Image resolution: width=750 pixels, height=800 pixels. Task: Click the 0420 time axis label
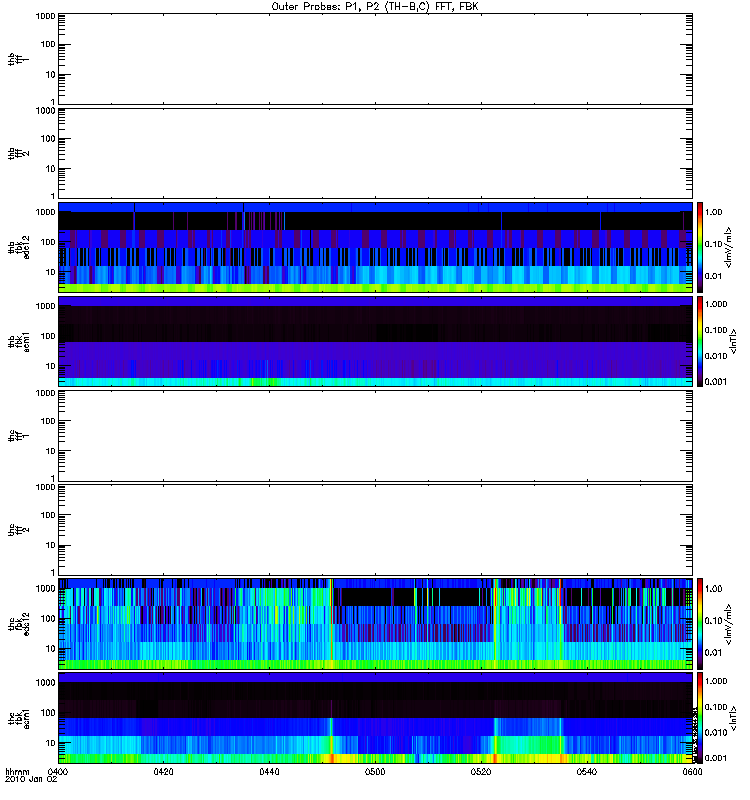click(163, 771)
